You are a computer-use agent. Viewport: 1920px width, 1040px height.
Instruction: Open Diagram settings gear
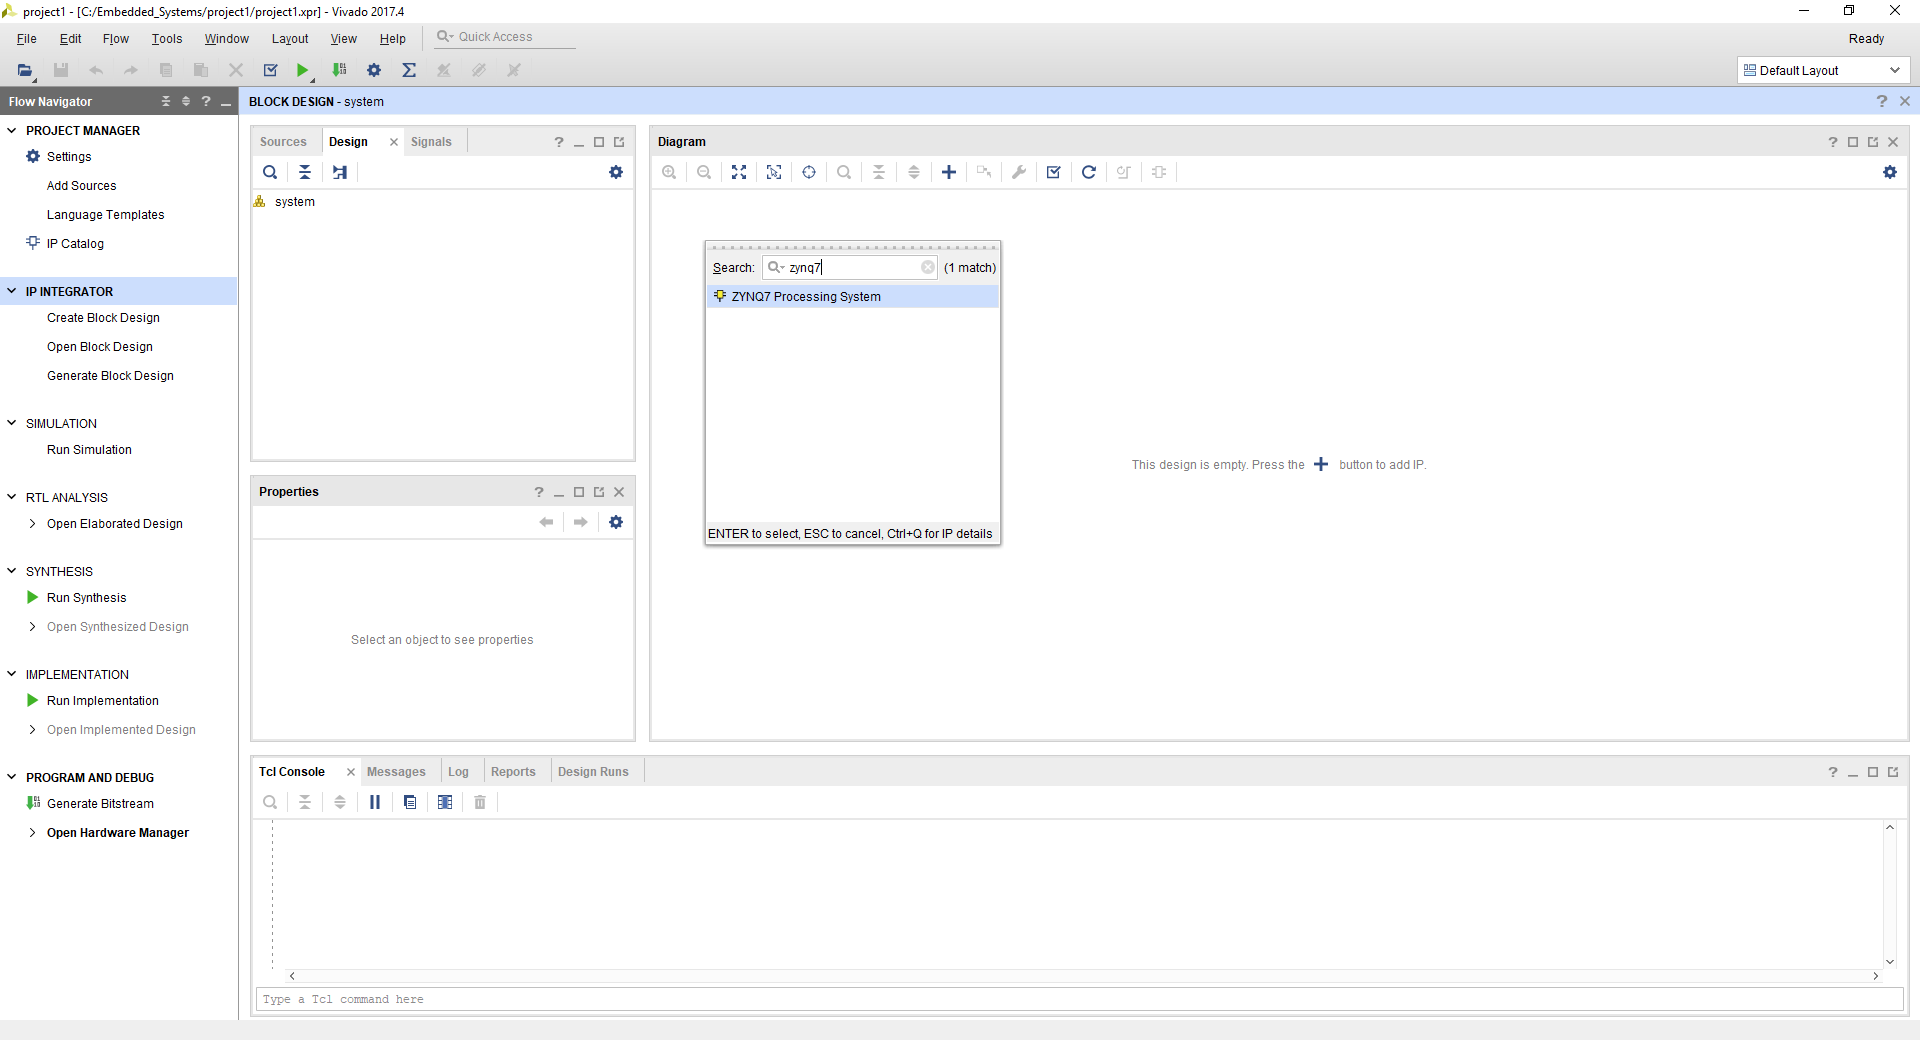[x=1890, y=172]
